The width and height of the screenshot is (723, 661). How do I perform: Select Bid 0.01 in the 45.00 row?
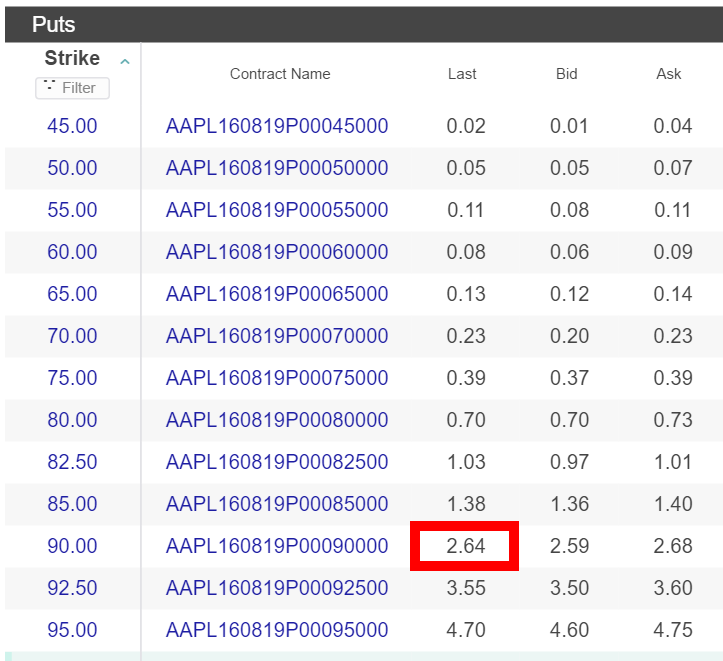pyautogui.click(x=569, y=126)
